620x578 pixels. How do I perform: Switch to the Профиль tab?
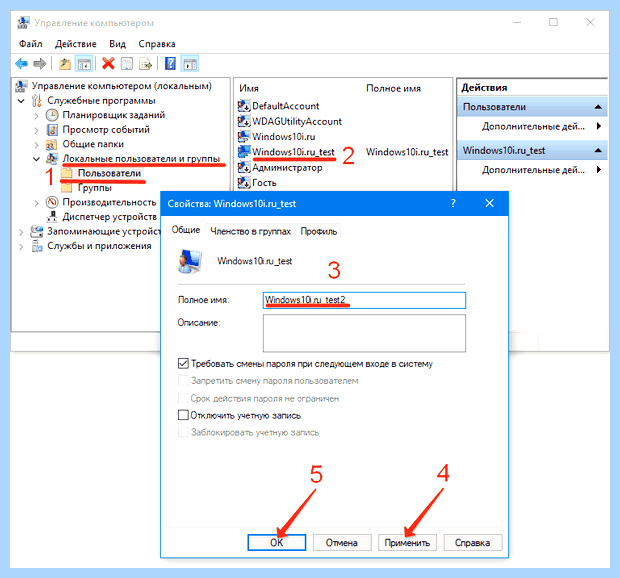319,231
